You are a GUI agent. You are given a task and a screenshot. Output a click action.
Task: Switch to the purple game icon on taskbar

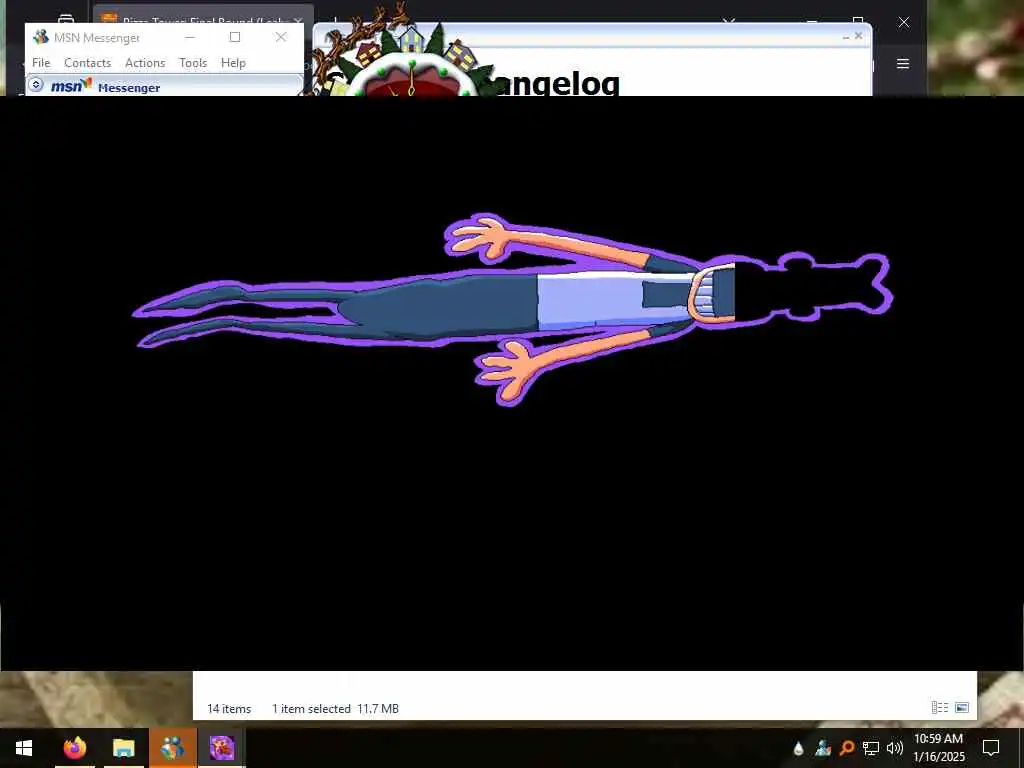(222, 748)
